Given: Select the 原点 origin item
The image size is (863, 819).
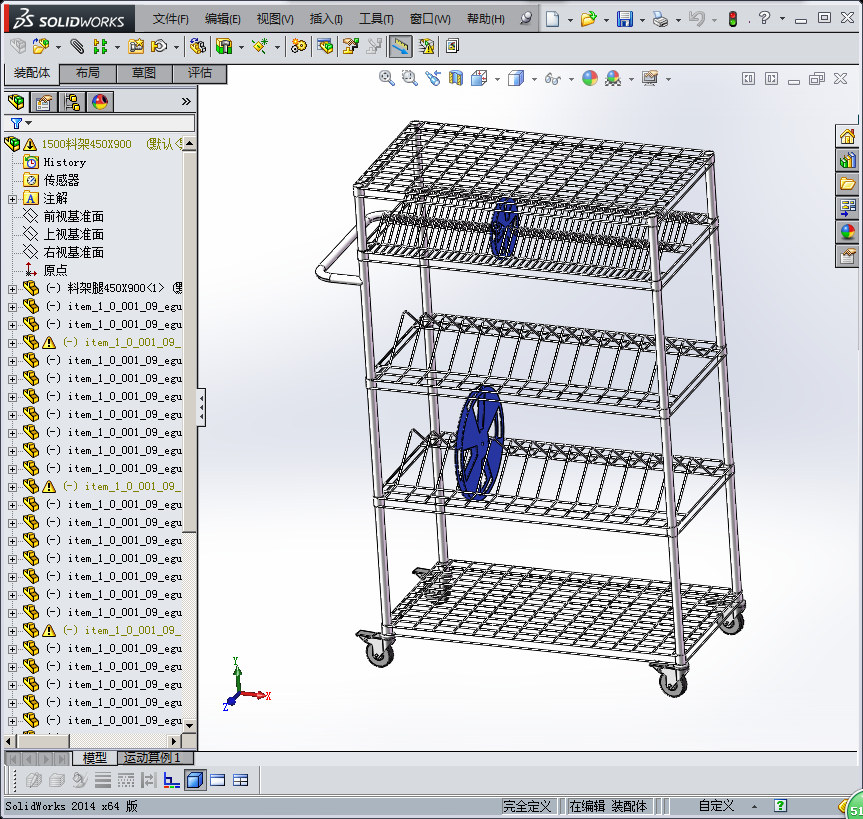Looking at the screenshot, I should point(55,270).
